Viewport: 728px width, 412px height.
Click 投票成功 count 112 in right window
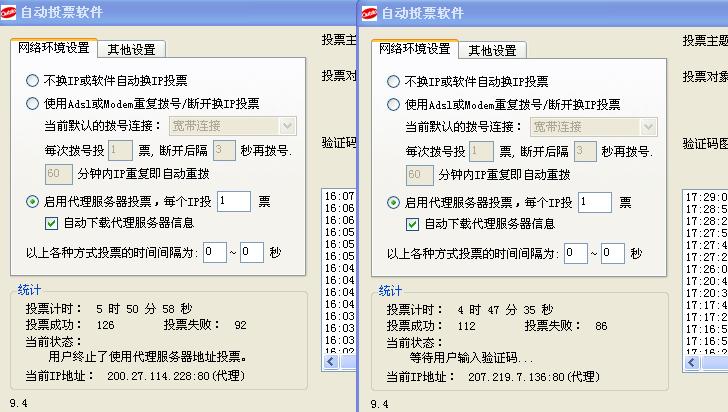tap(467, 326)
